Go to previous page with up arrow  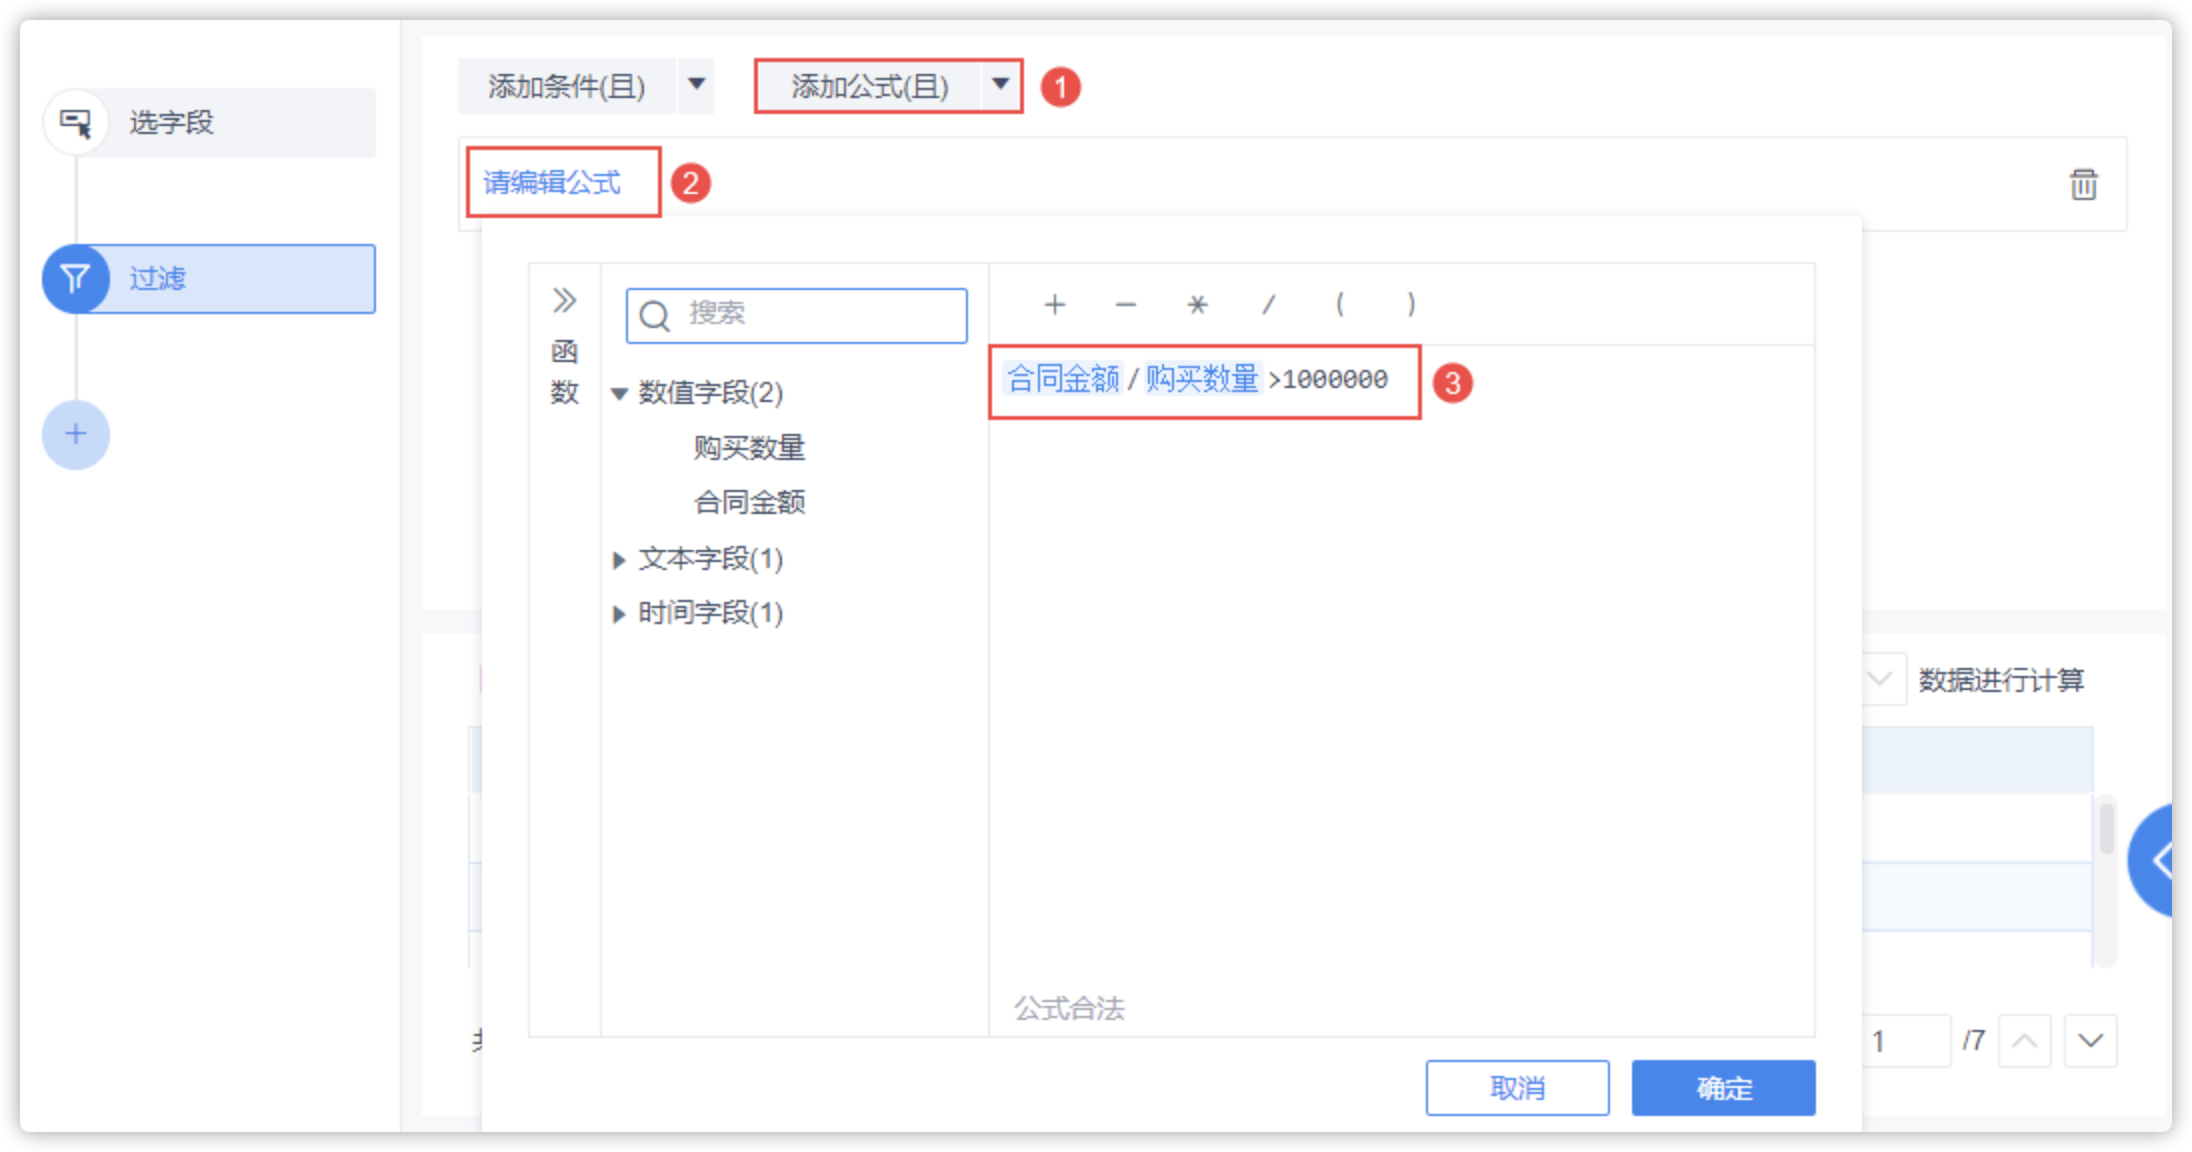coord(2025,1041)
